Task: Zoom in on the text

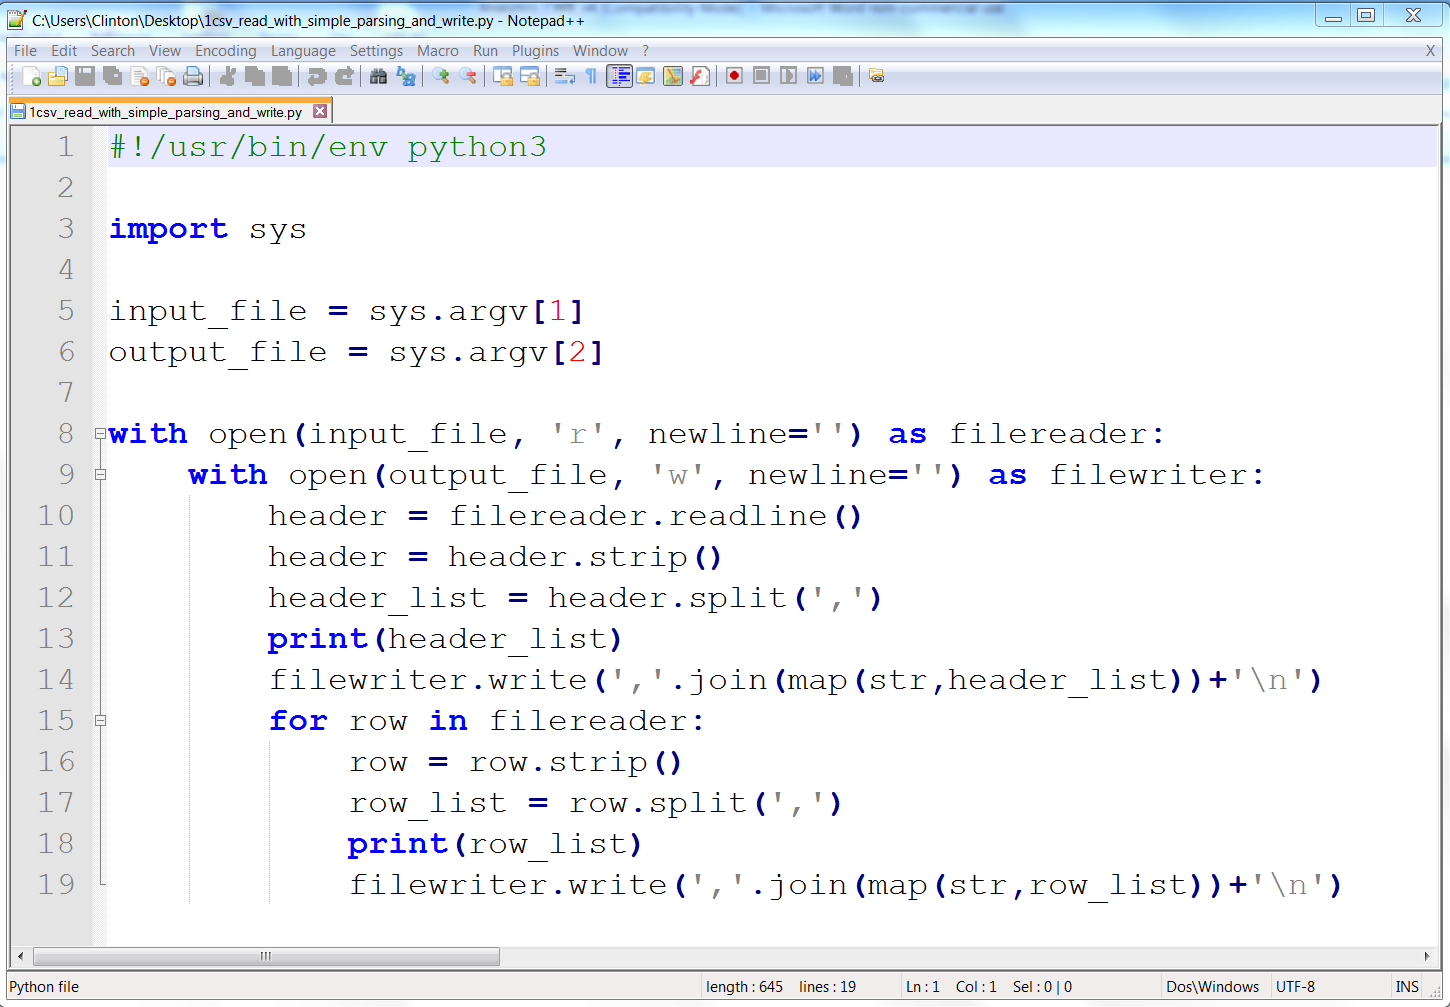Action: pos(442,75)
